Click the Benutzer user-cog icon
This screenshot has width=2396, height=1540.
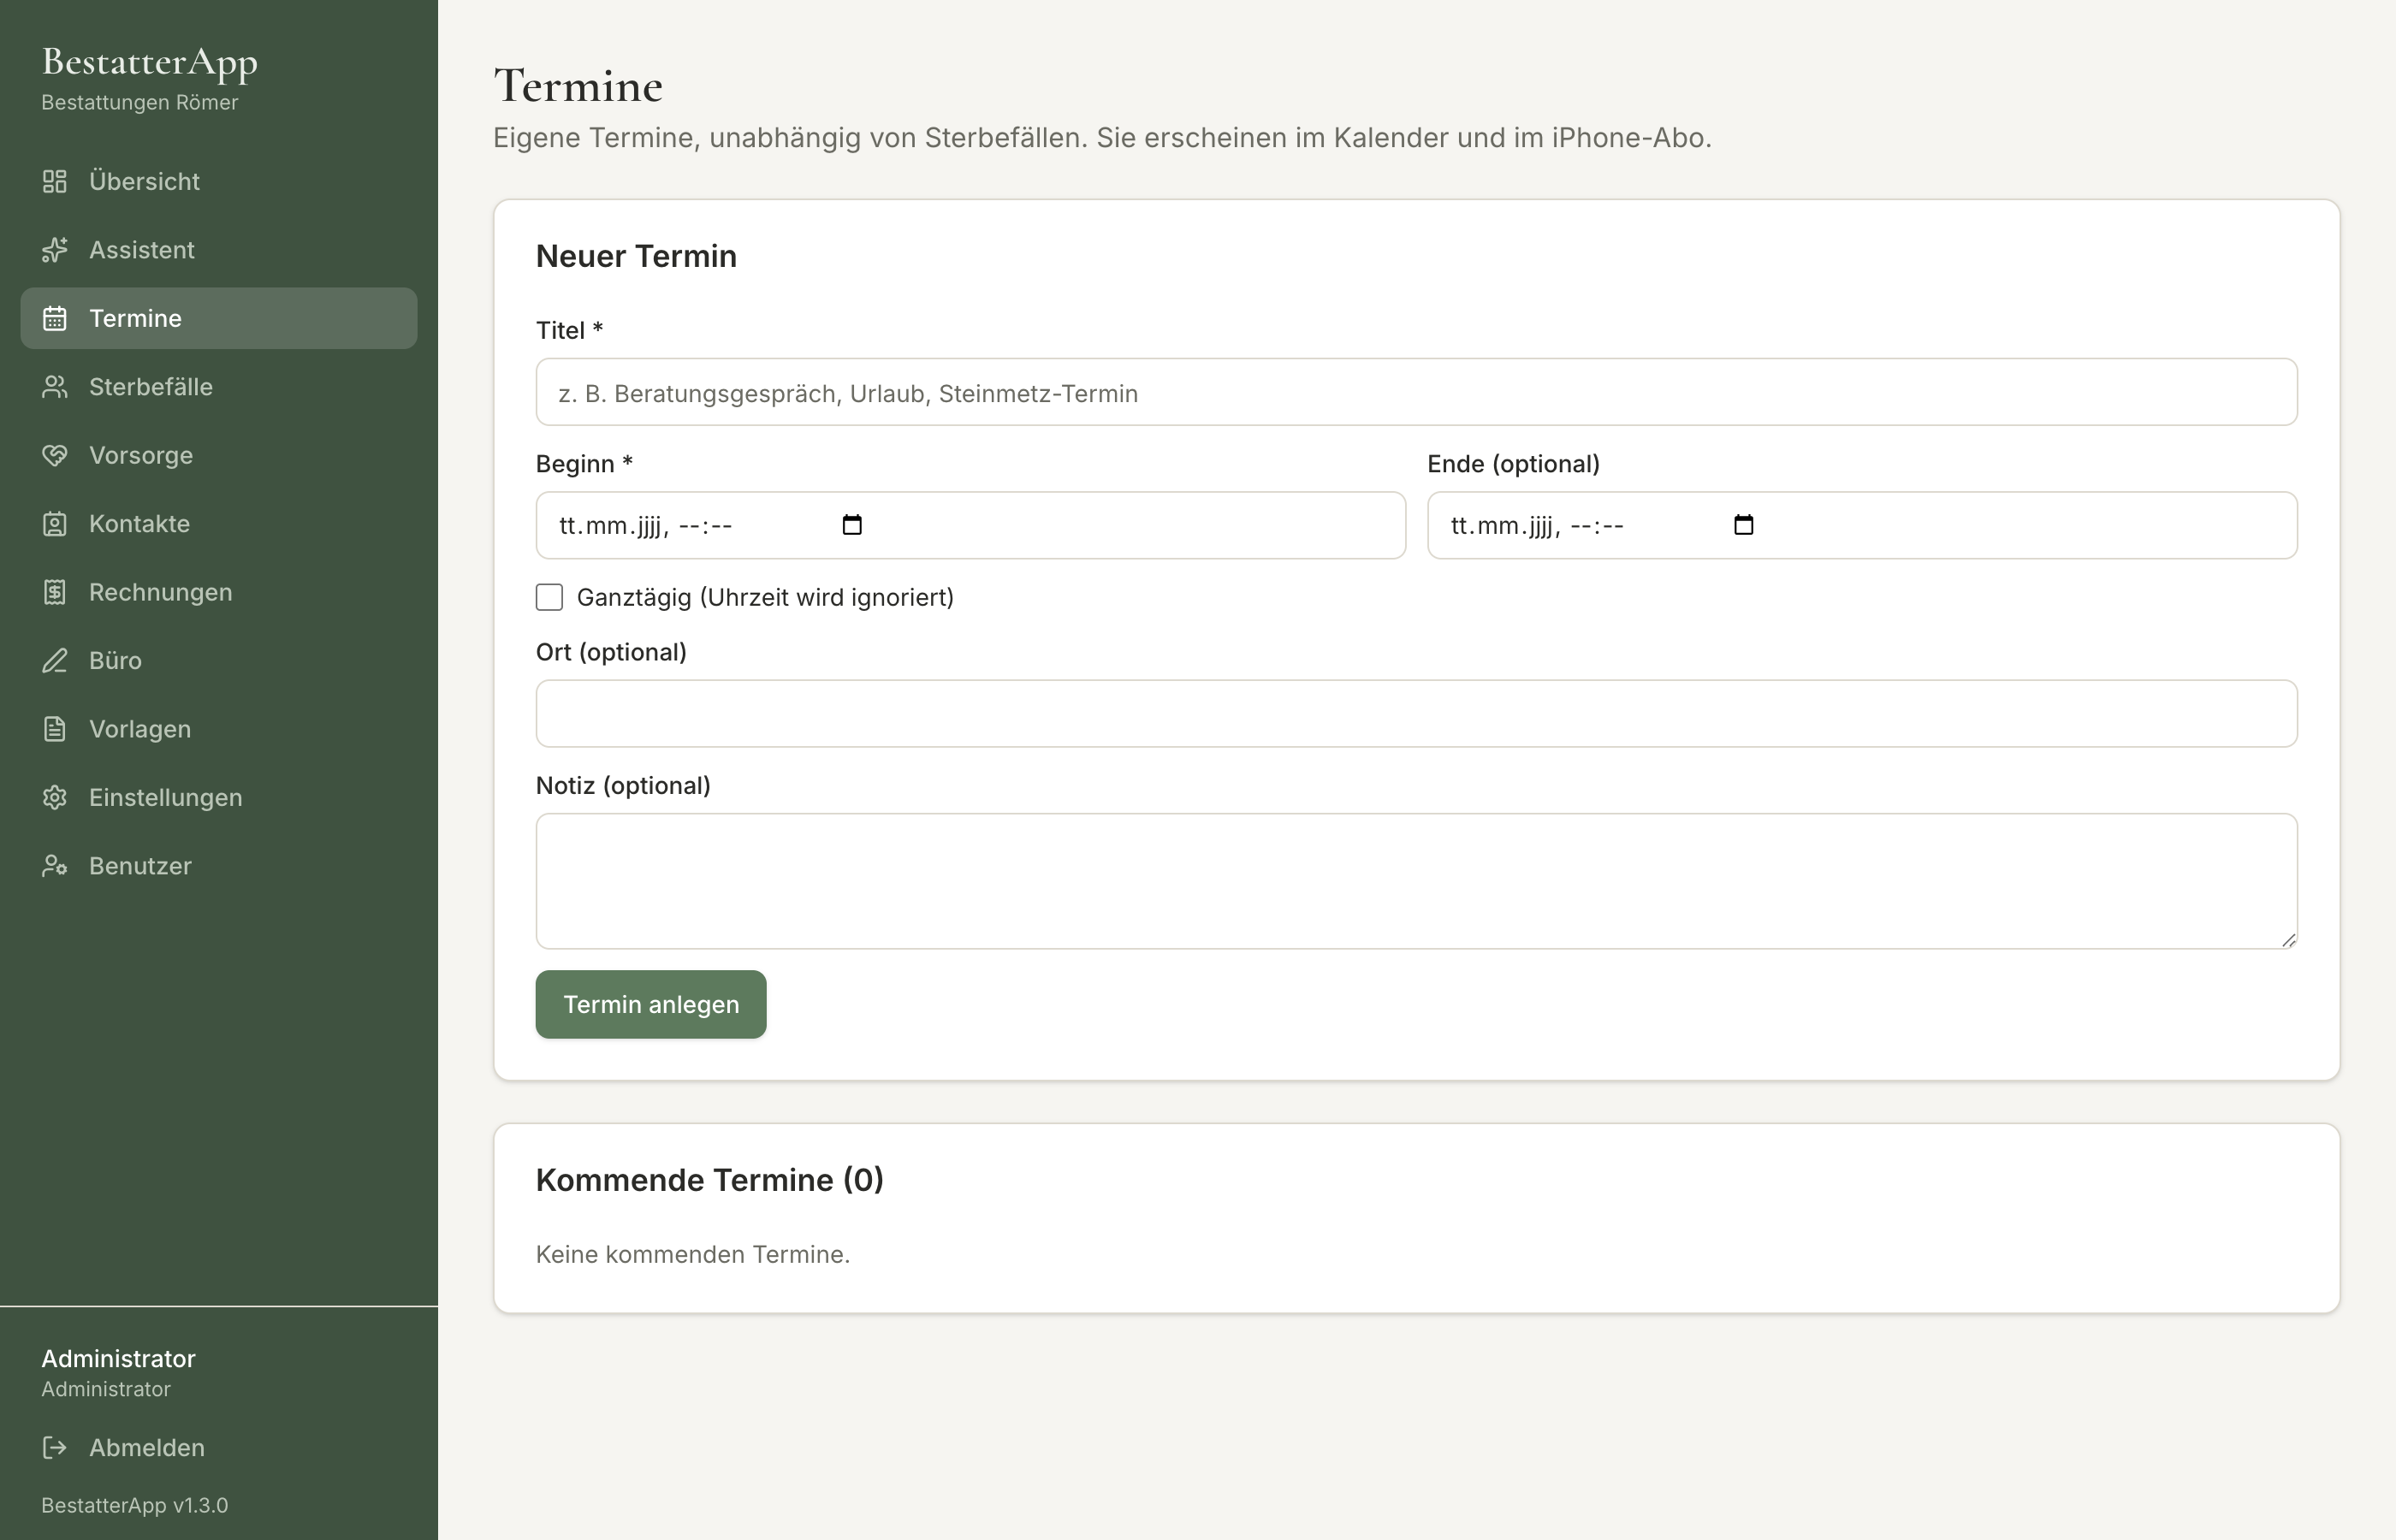pos(54,866)
